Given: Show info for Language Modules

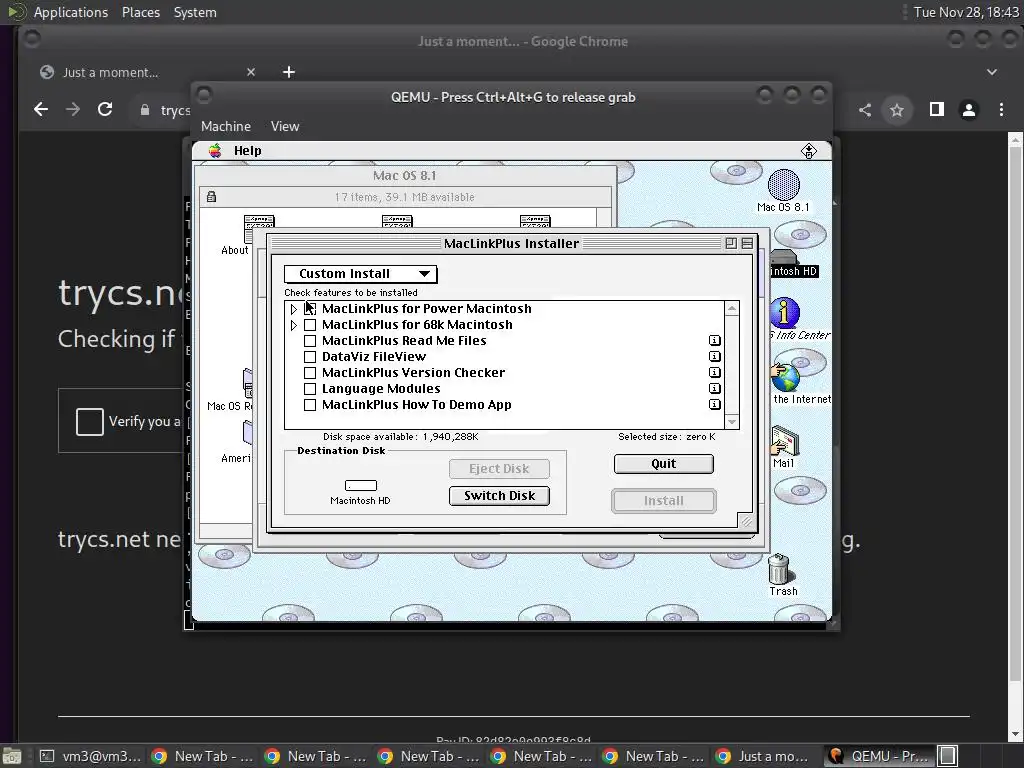Looking at the screenshot, I should [x=714, y=389].
